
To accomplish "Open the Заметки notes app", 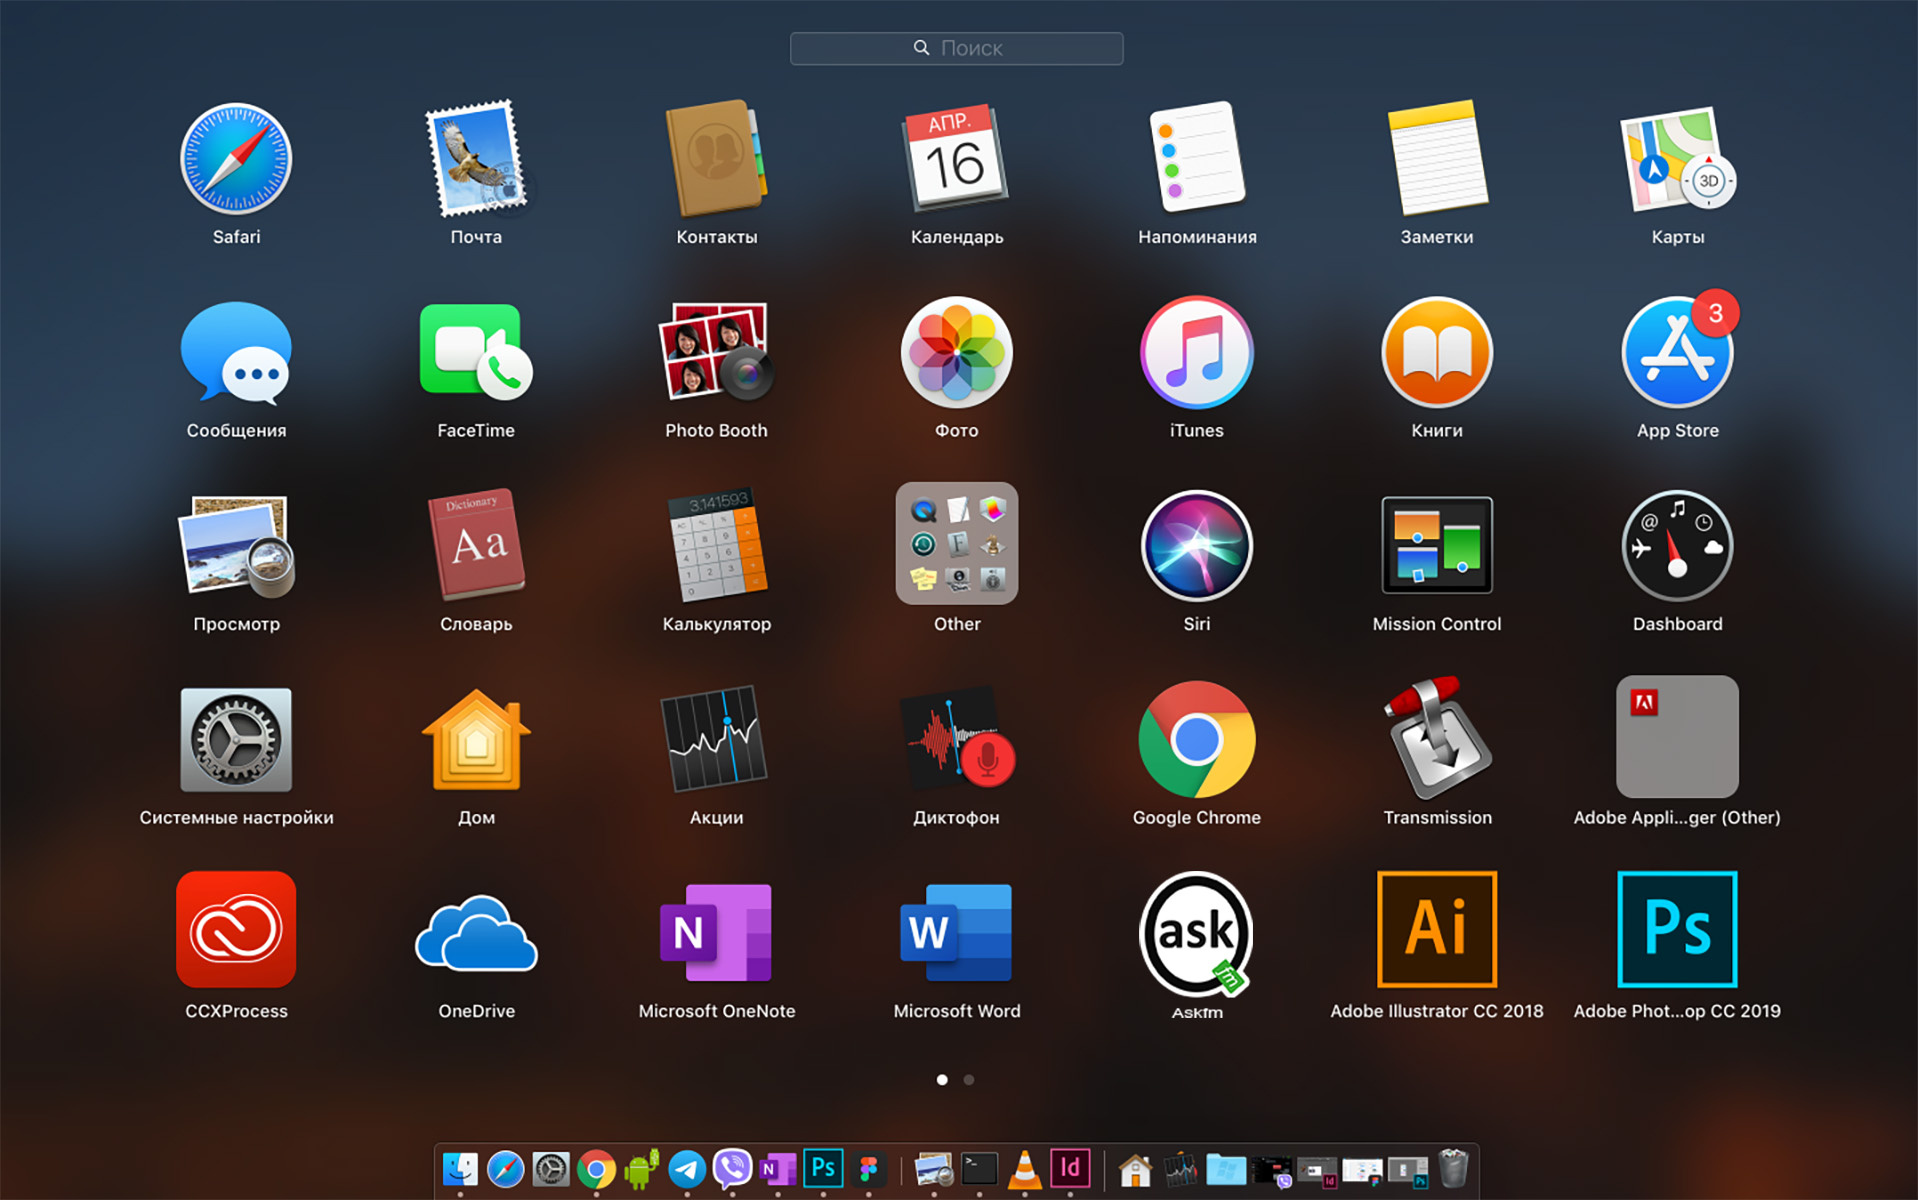I will click(x=1437, y=157).
